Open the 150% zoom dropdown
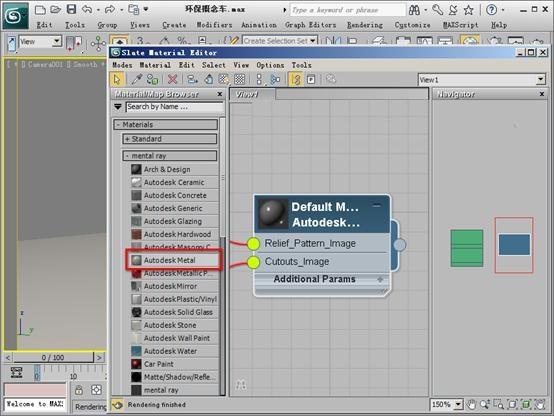This screenshot has width=554, height=416. (458, 404)
